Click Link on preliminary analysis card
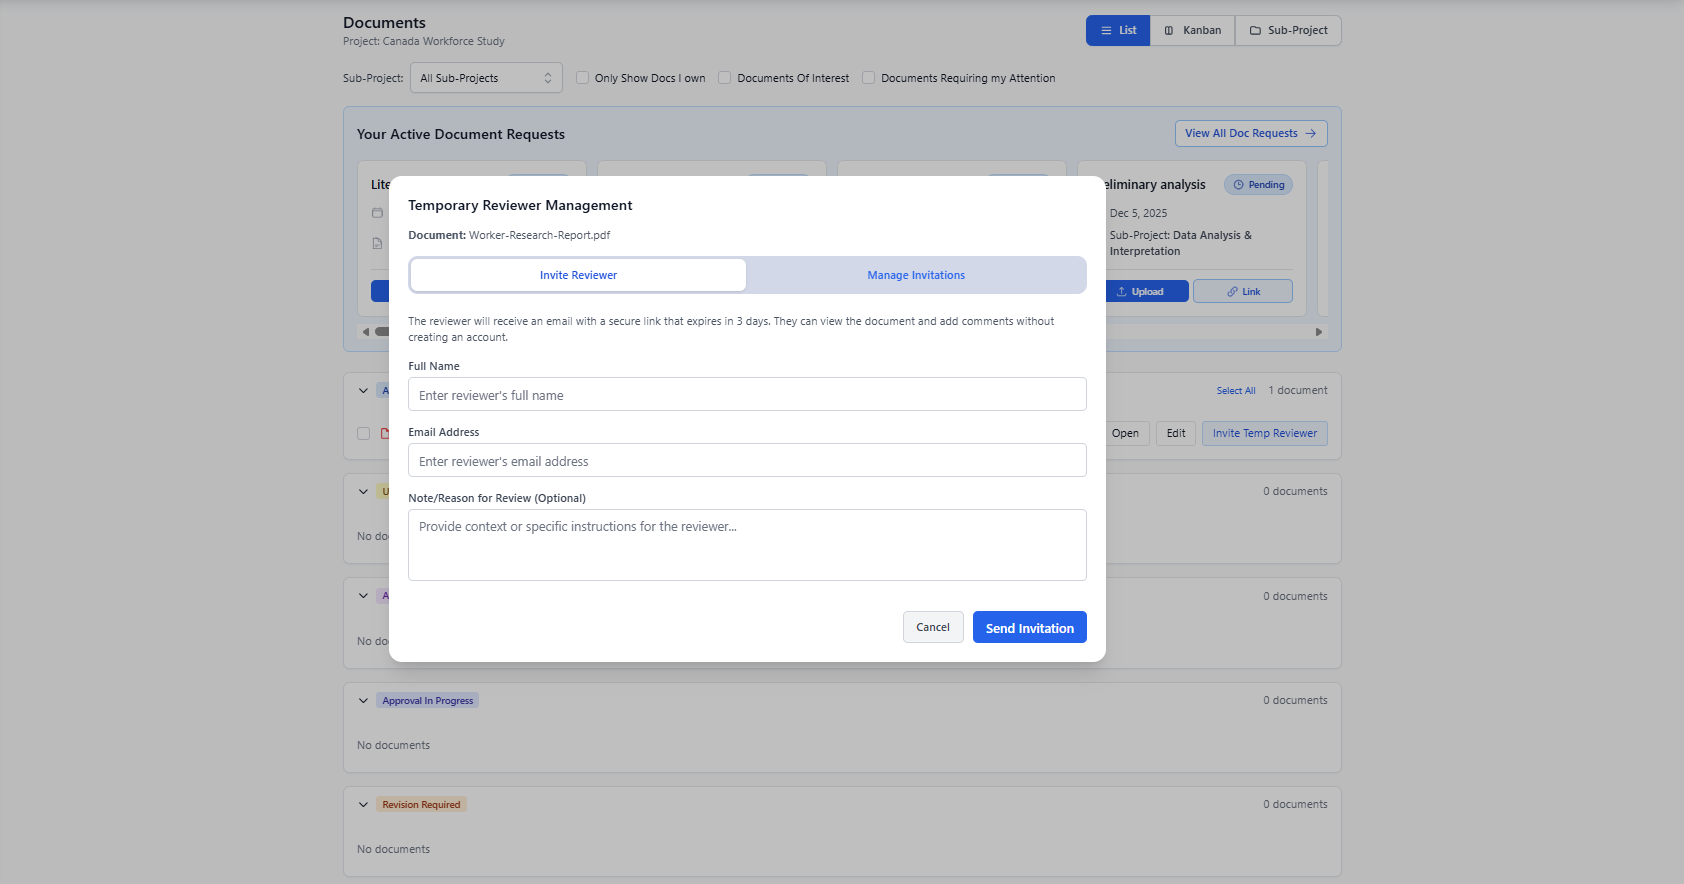Screen dimensions: 1684x884 tap(1243, 291)
